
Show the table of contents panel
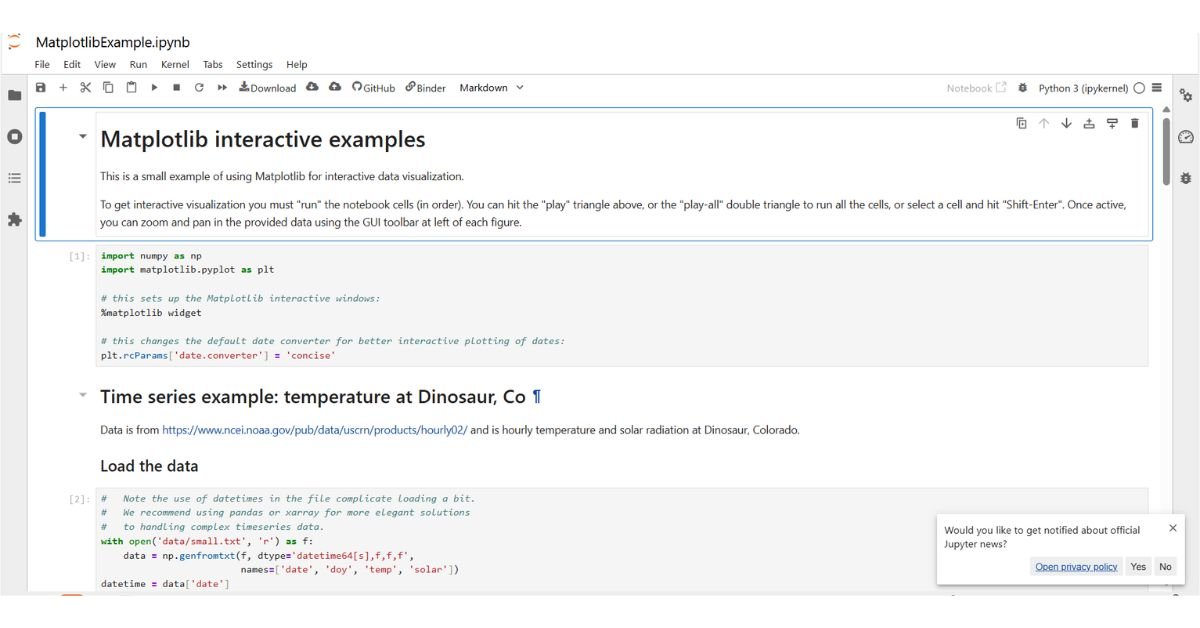pyautogui.click(x=14, y=180)
